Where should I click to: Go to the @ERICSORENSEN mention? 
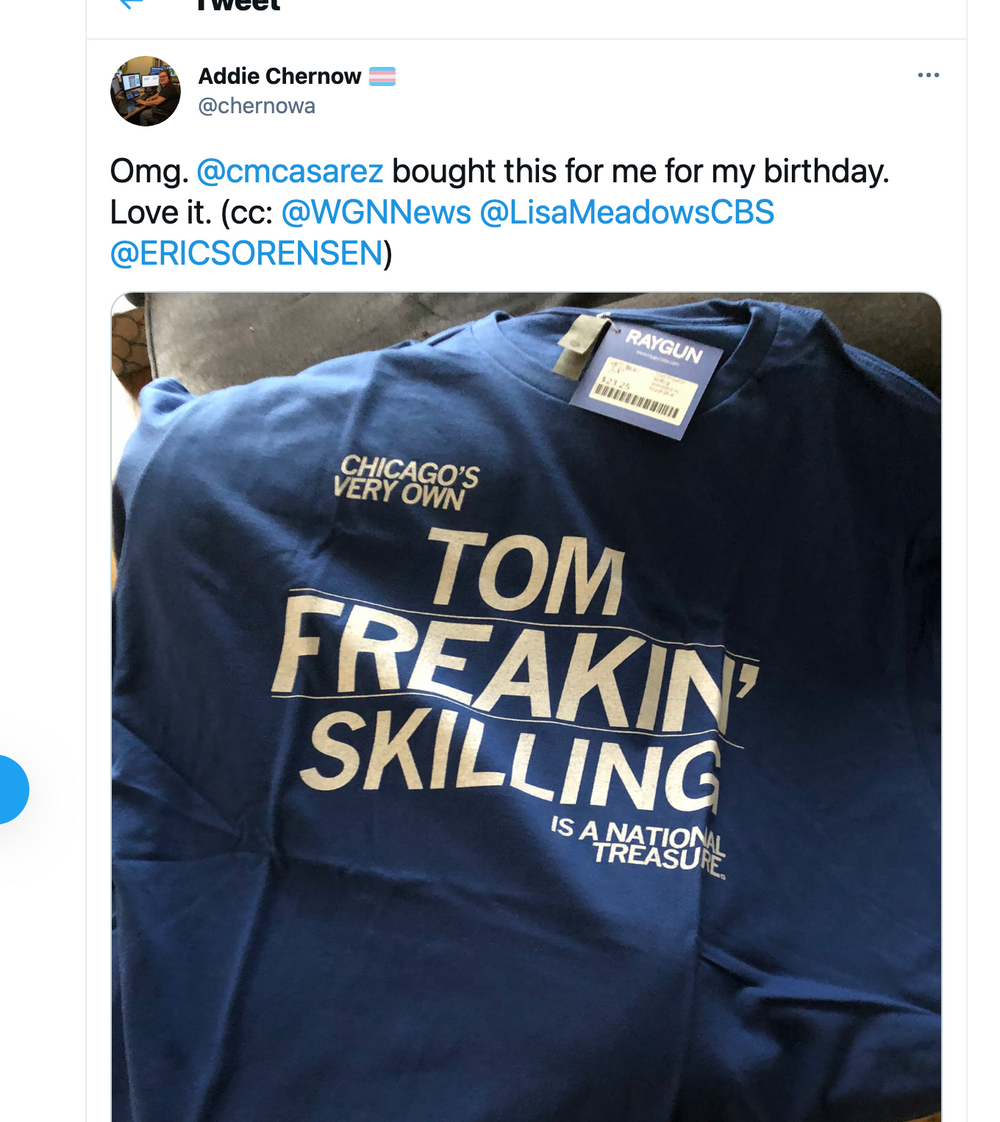coord(246,253)
